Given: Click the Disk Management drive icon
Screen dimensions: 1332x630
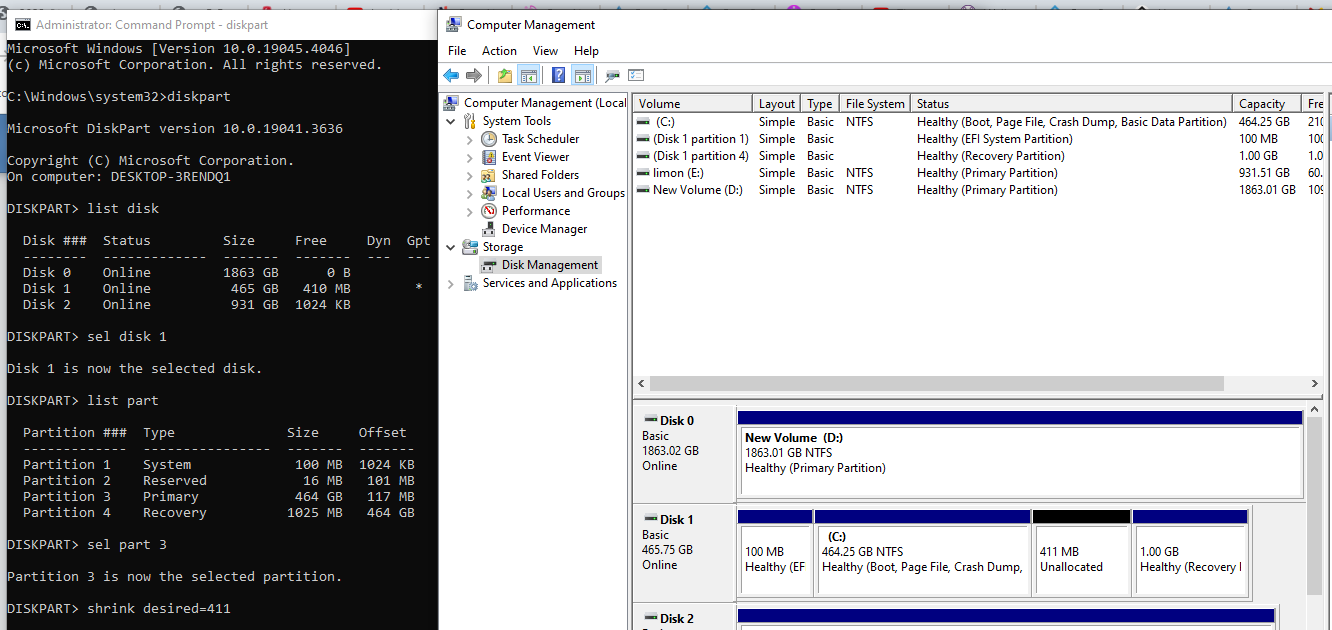Looking at the screenshot, I should [489, 265].
